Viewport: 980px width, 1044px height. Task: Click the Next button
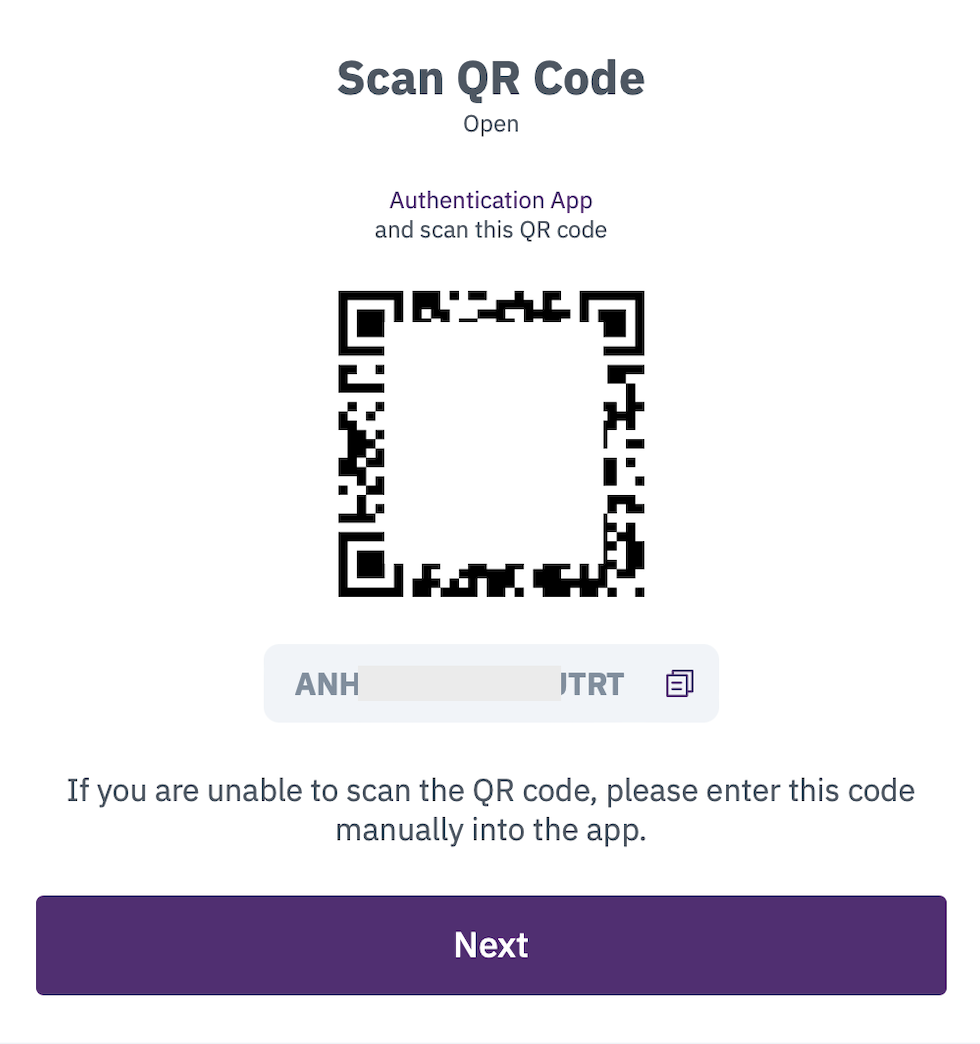pyautogui.click(x=491, y=945)
